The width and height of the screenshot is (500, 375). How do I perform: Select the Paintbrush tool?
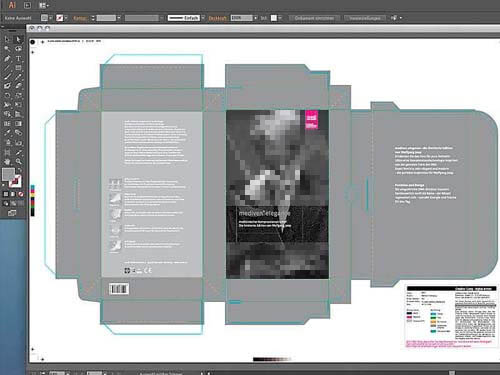7,76
